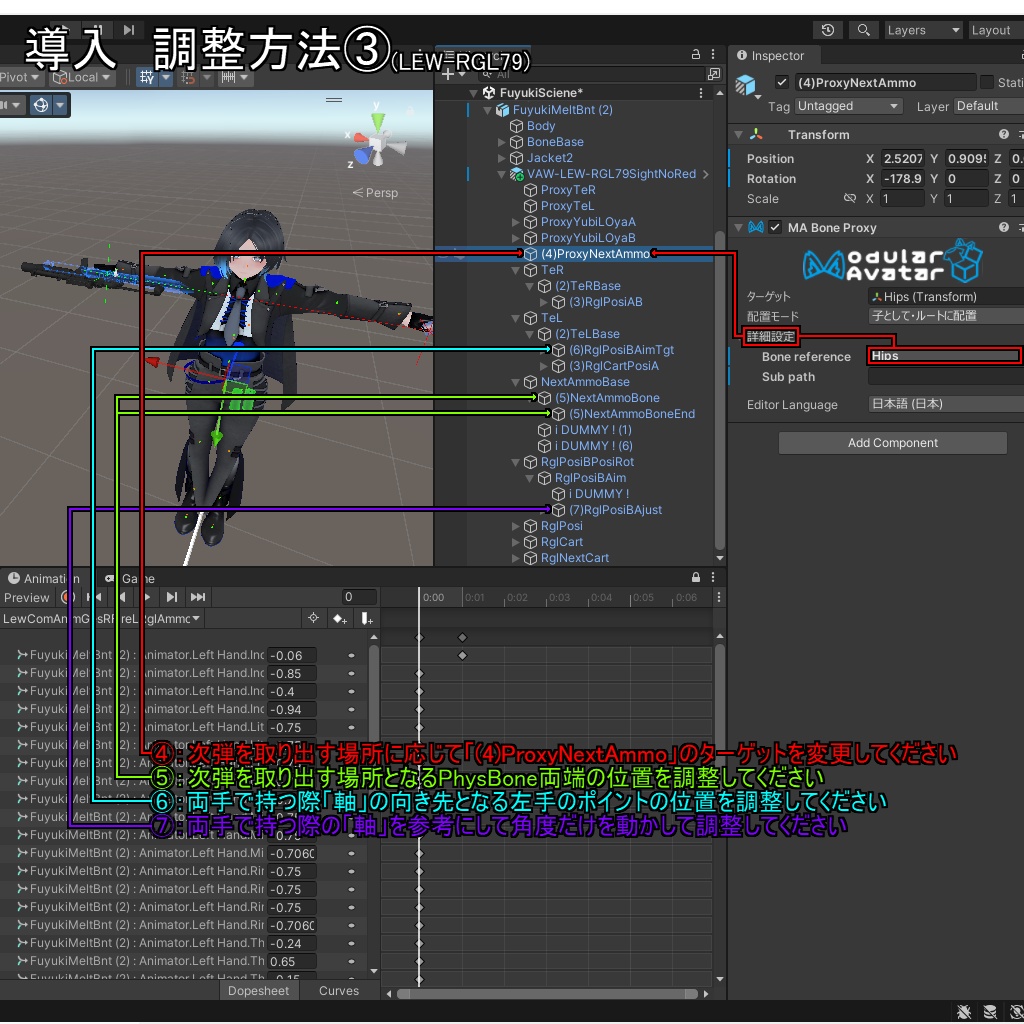The height and width of the screenshot is (1024, 1024).
Task: Click the first status bar icon at bottom right
Action: click(x=964, y=1012)
